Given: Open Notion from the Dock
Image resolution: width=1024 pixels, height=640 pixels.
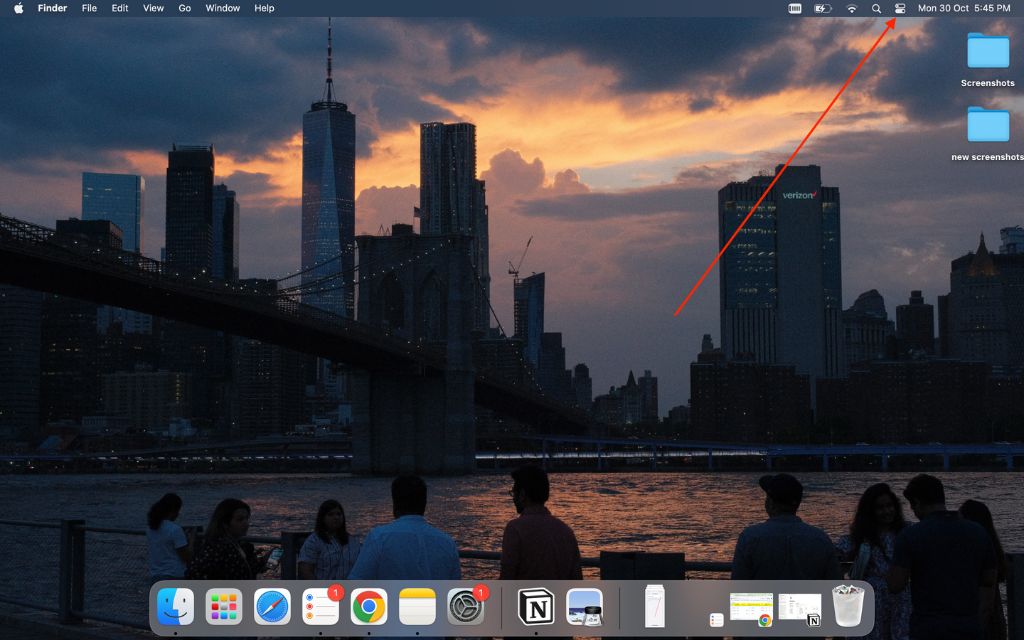Looking at the screenshot, I should pos(536,606).
